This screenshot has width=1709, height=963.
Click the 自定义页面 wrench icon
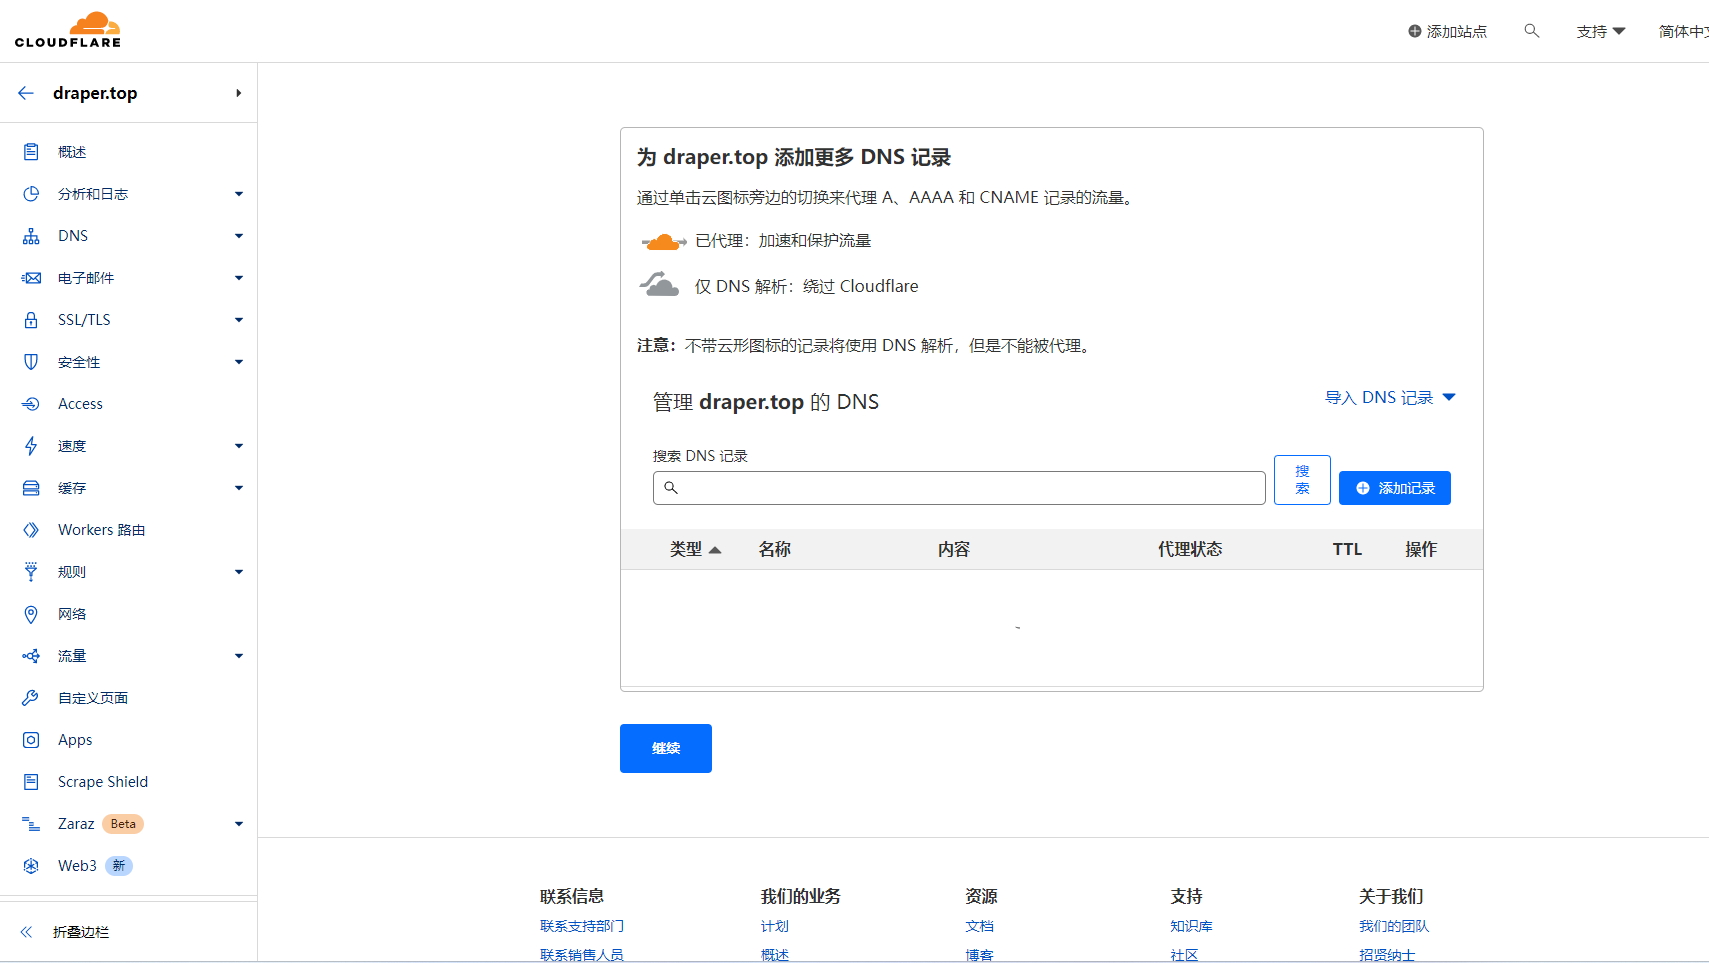[x=31, y=698]
